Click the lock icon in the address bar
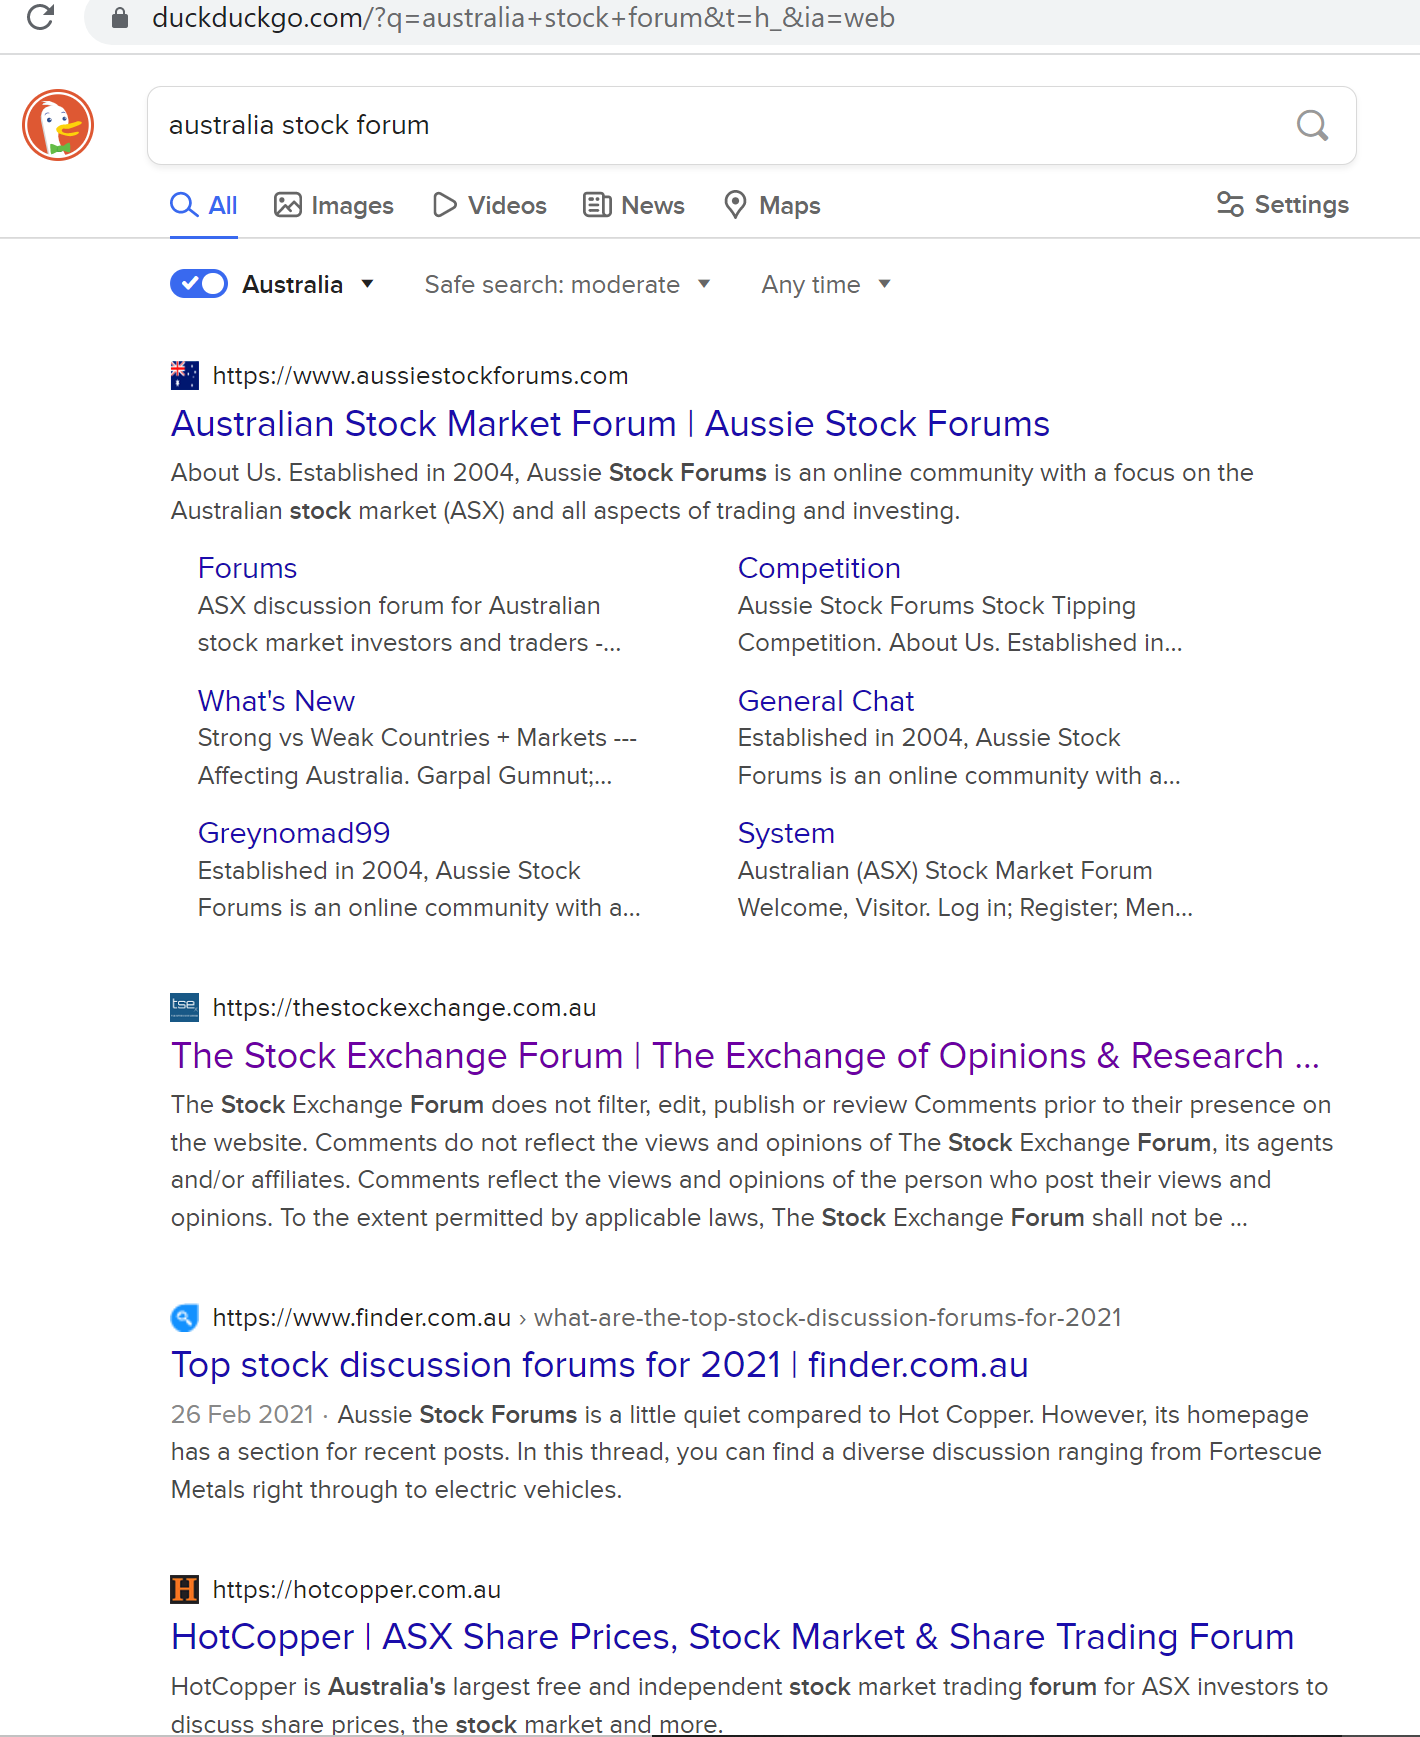The height and width of the screenshot is (1737, 1420). click(x=120, y=18)
